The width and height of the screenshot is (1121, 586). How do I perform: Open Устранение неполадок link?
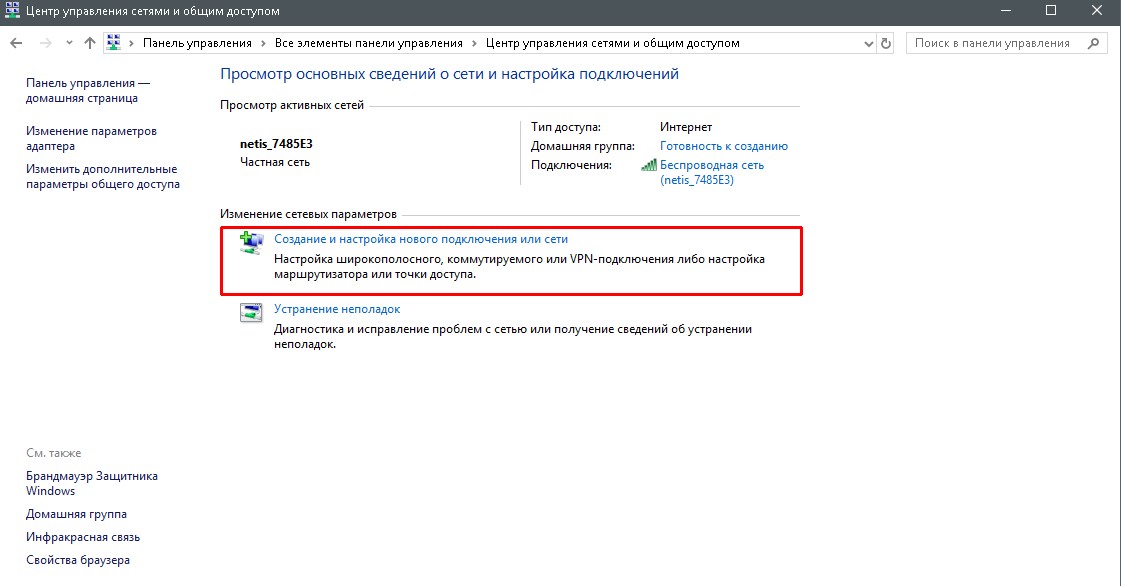click(337, 309)
